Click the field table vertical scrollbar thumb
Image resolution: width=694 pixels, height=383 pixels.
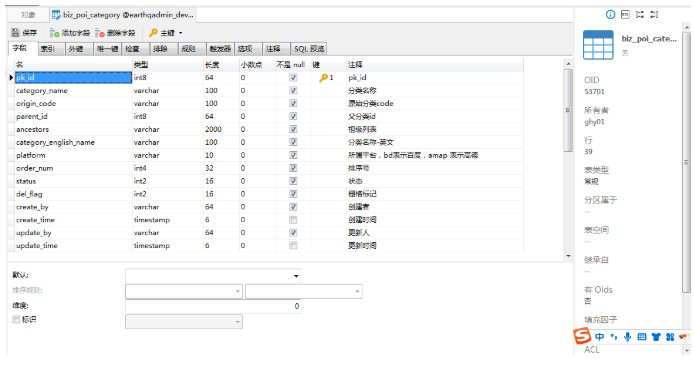click(568, 110)
